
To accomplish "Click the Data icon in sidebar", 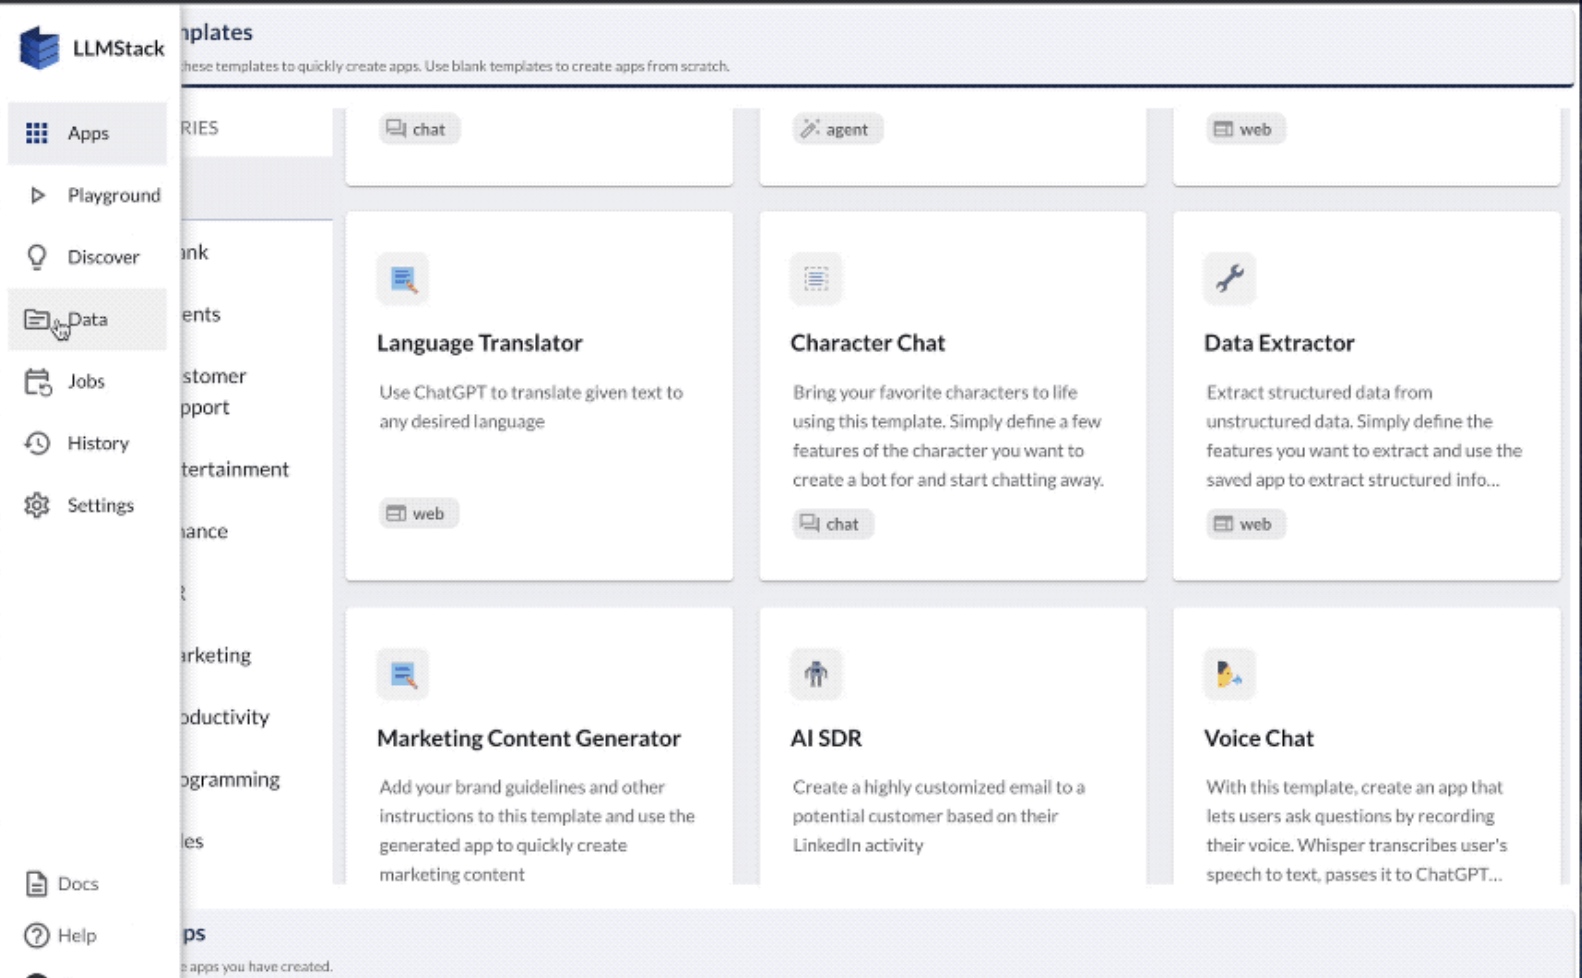I will pyautogui.click(x=37, y=319).
